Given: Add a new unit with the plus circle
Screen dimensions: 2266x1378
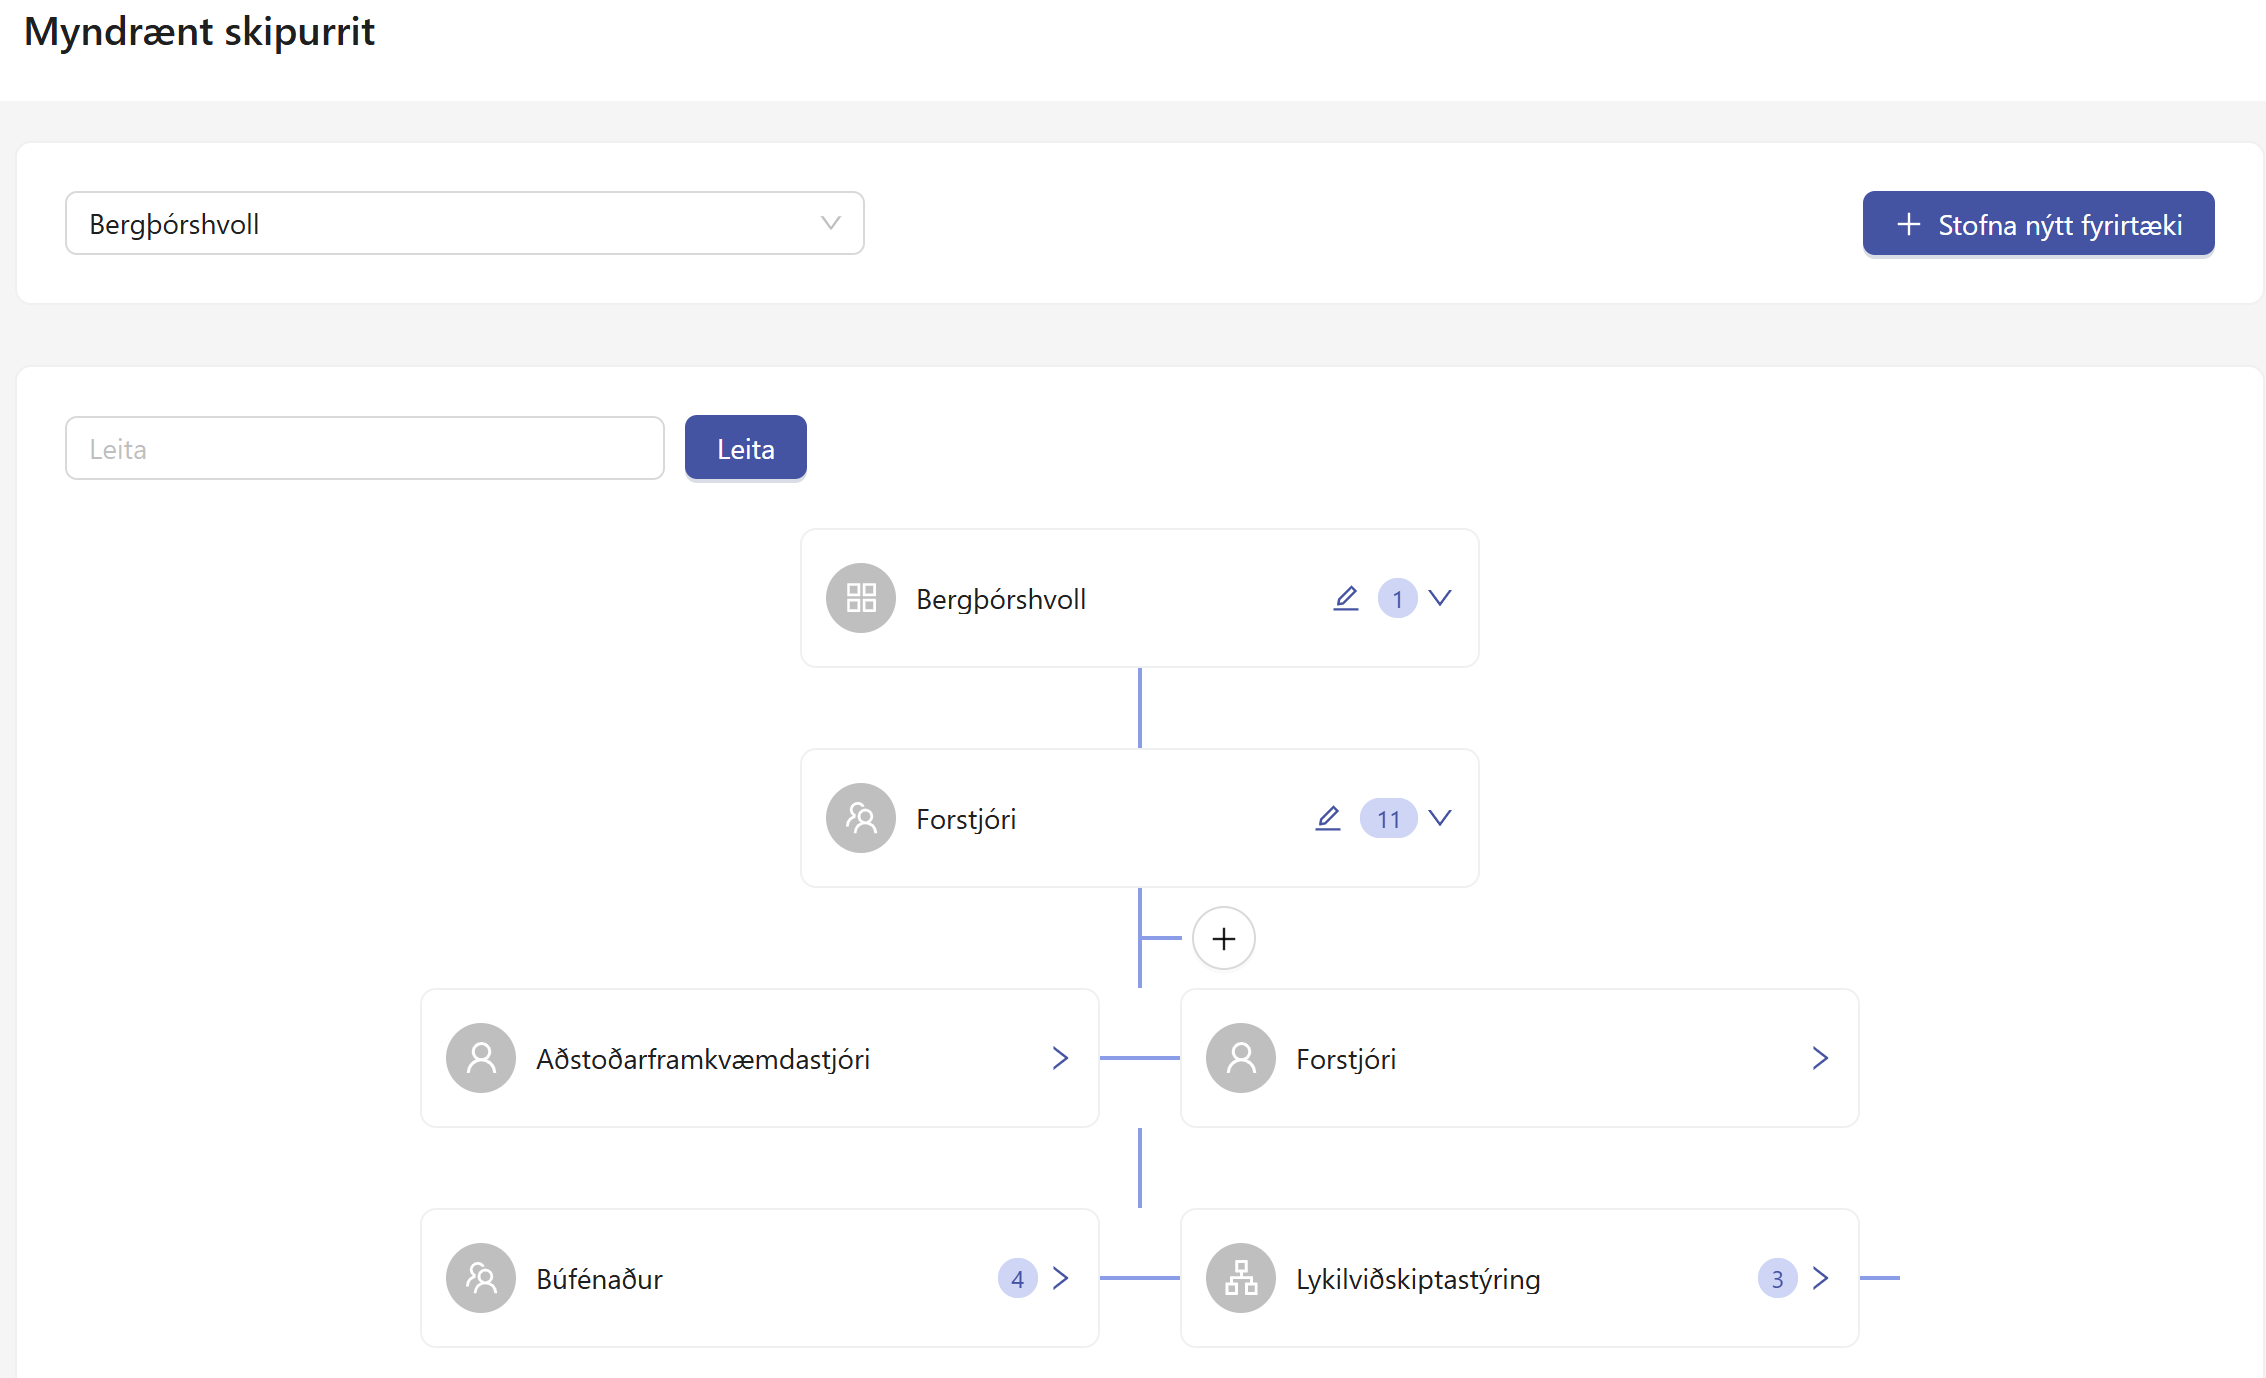Looking at the screenshot, I should point(1223,938).
